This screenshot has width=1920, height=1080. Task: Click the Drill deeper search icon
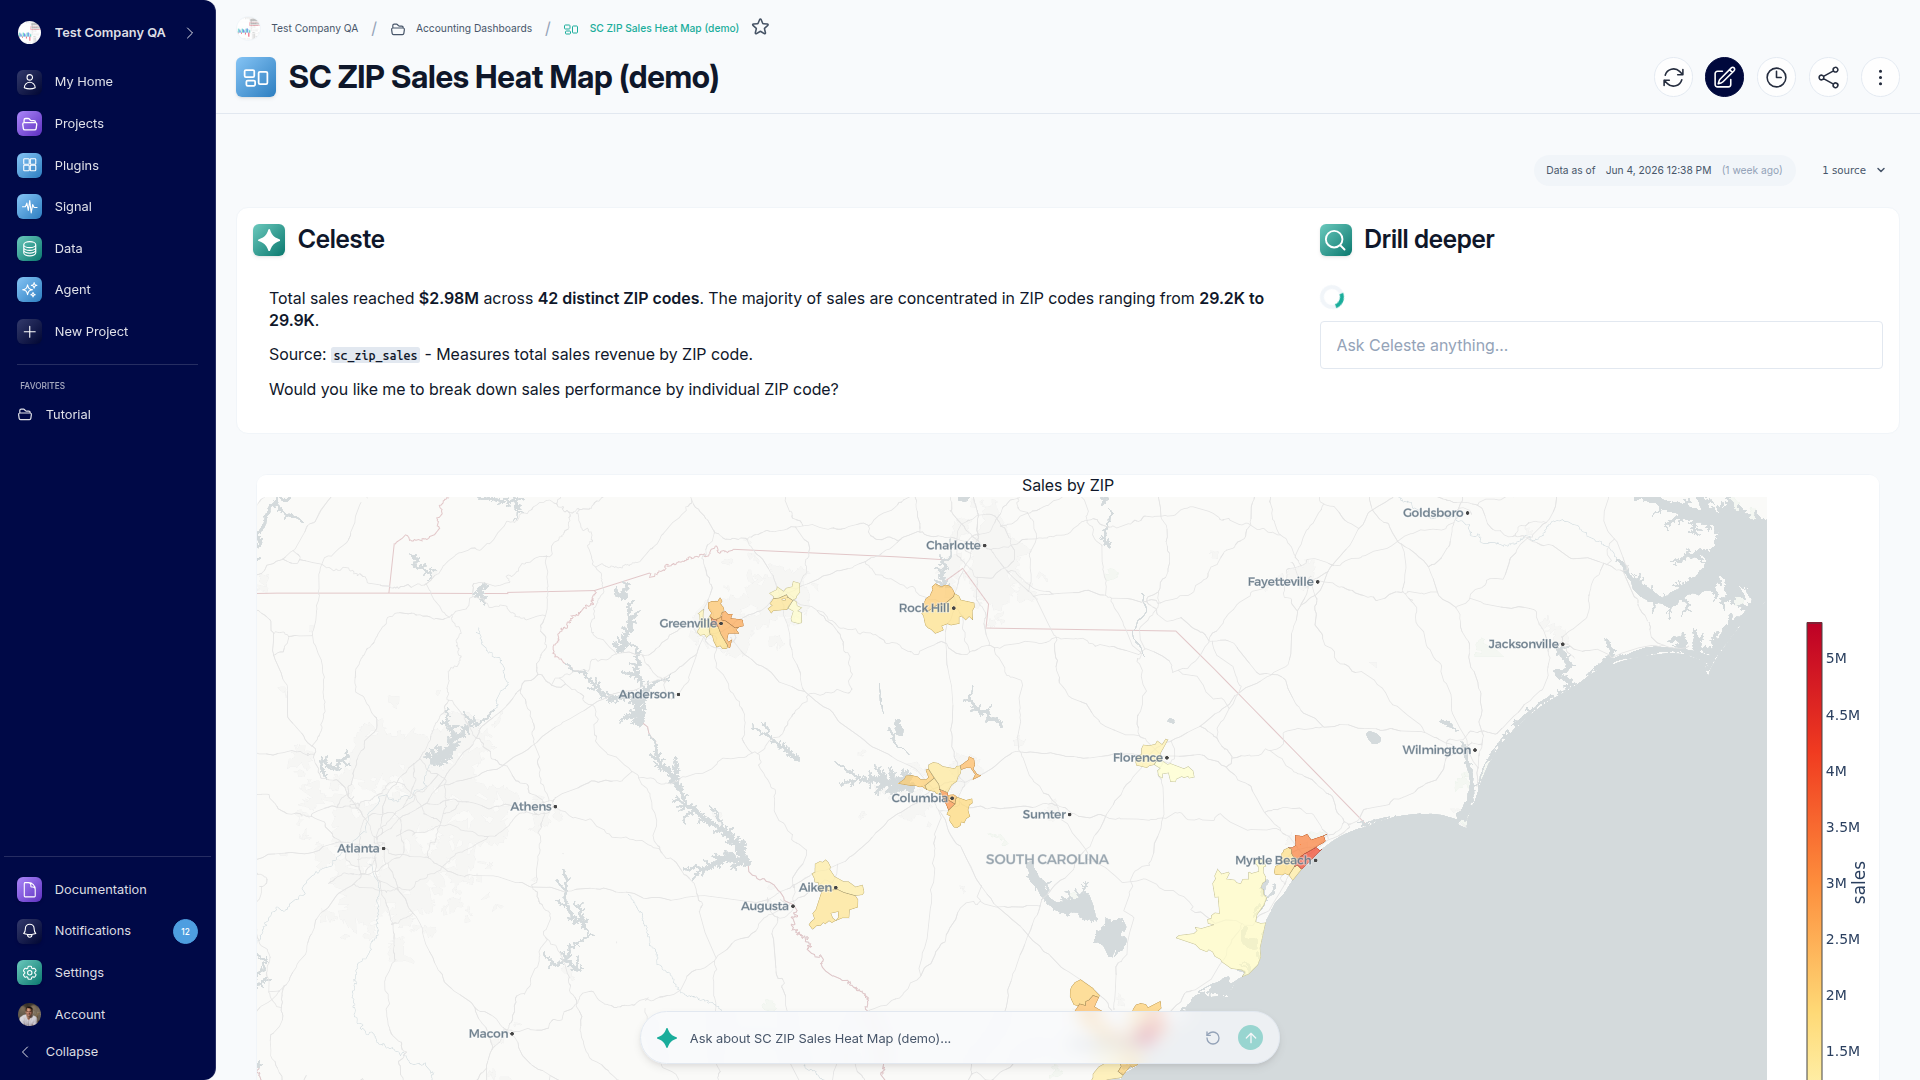coord(1336,240)
